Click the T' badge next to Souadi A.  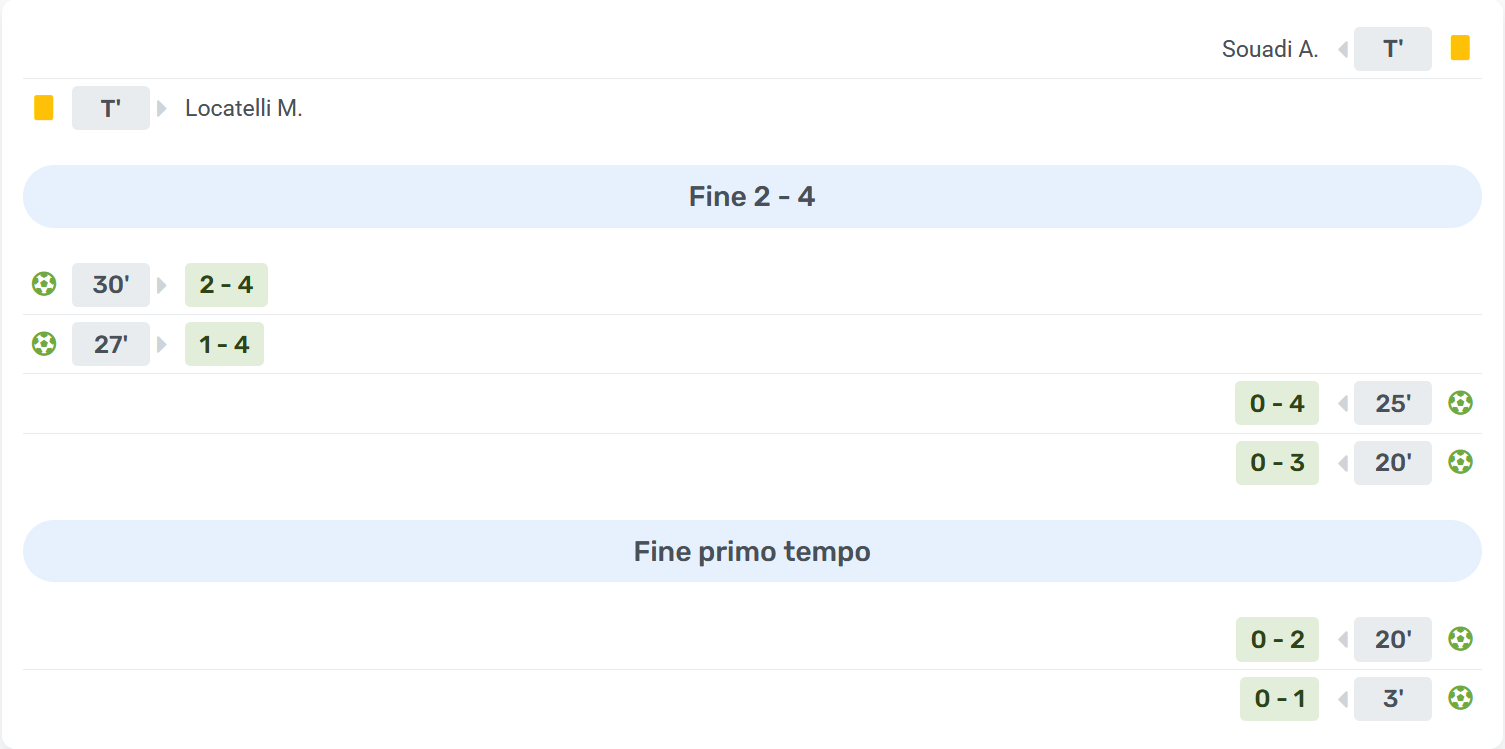(x=1392, y=49)
